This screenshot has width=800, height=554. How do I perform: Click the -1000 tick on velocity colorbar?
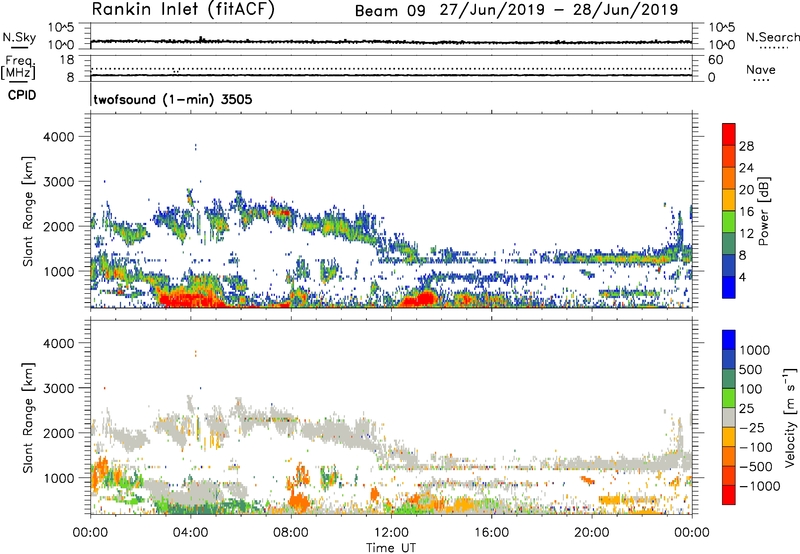click(x=759, y=486)
